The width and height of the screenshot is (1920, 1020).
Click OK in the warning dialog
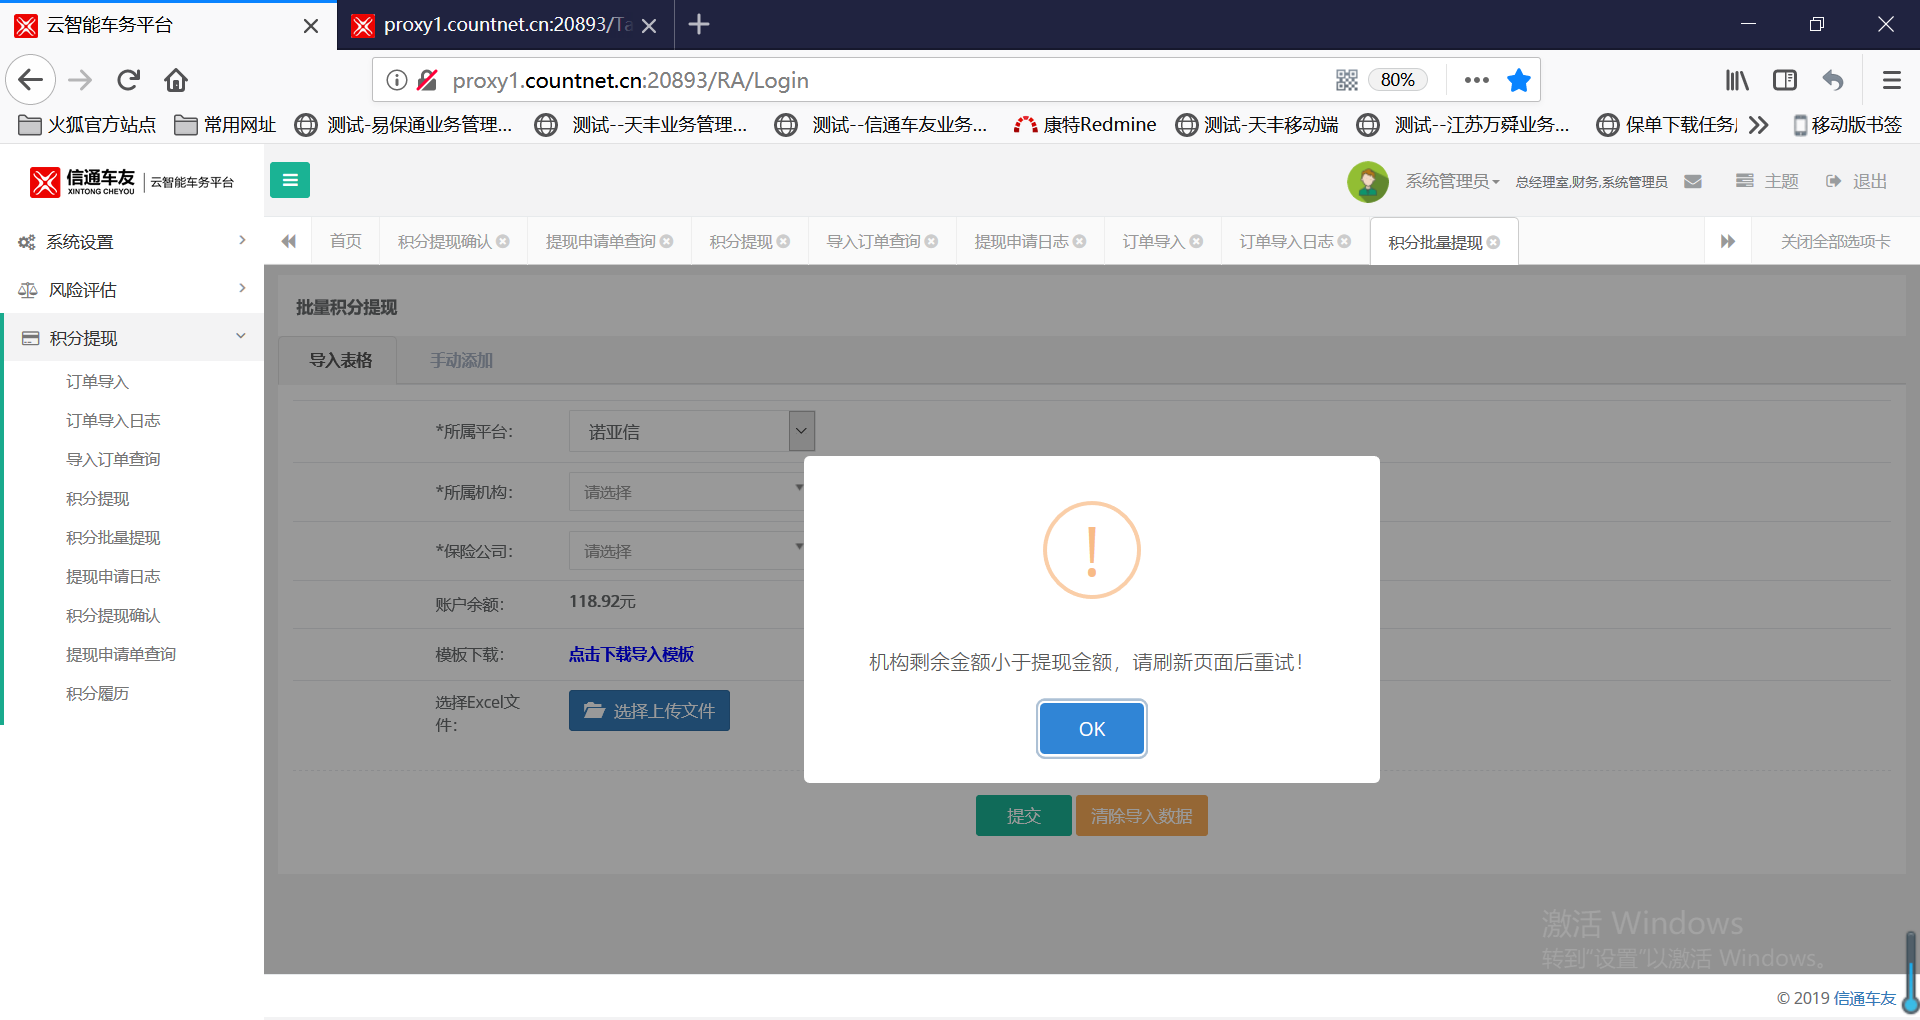1091,729
